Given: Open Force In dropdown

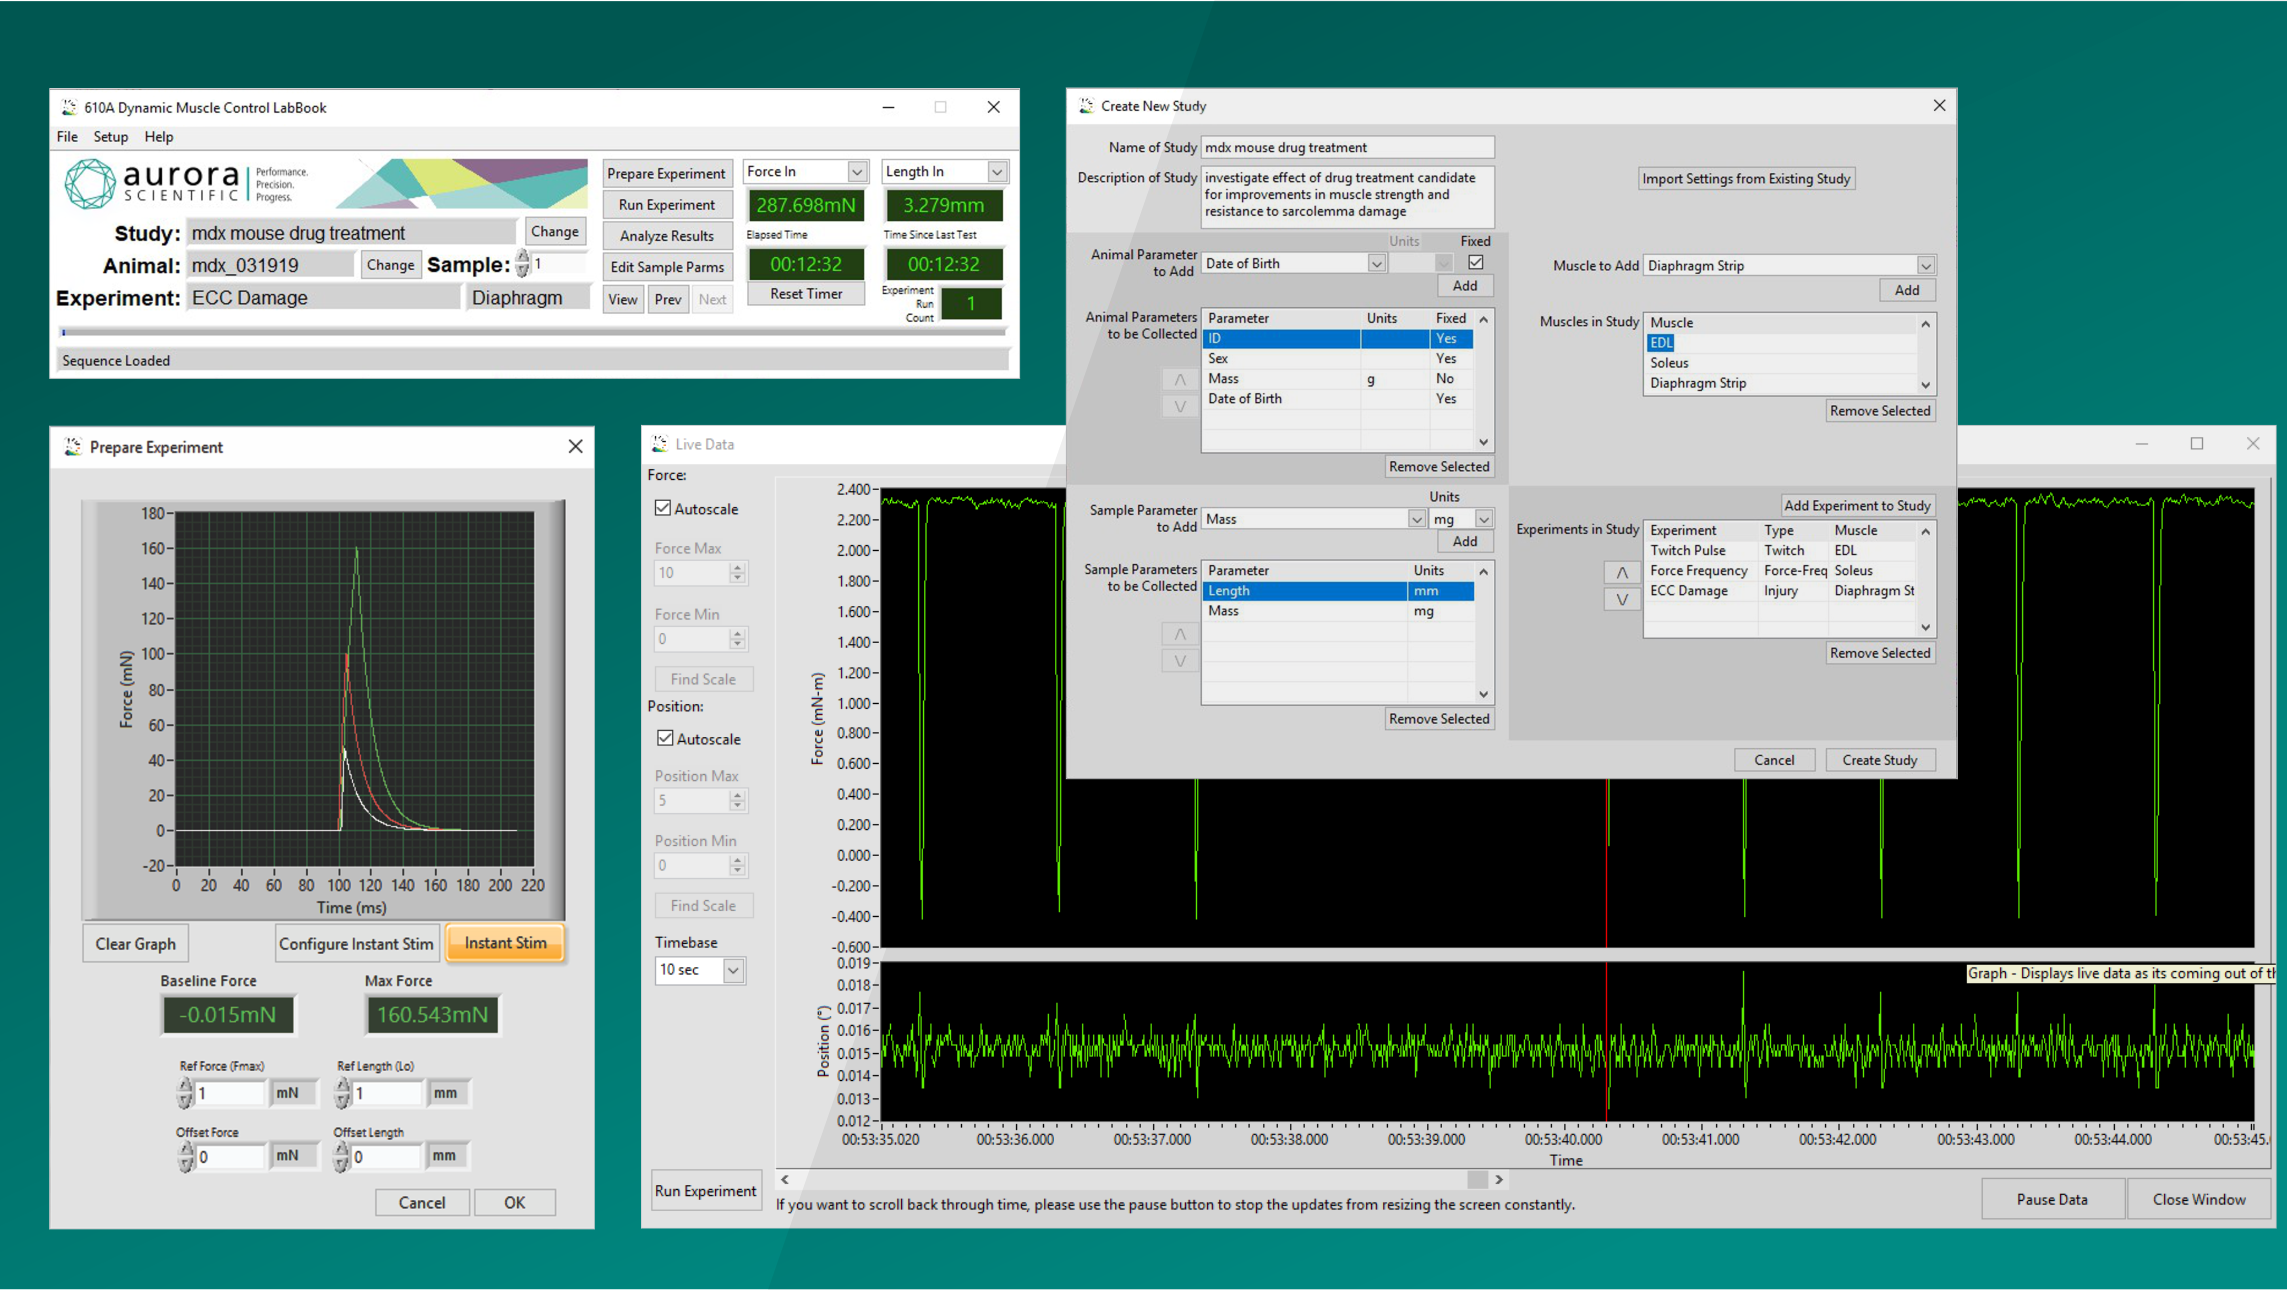Looking at the screenshot, I should 857,172.
